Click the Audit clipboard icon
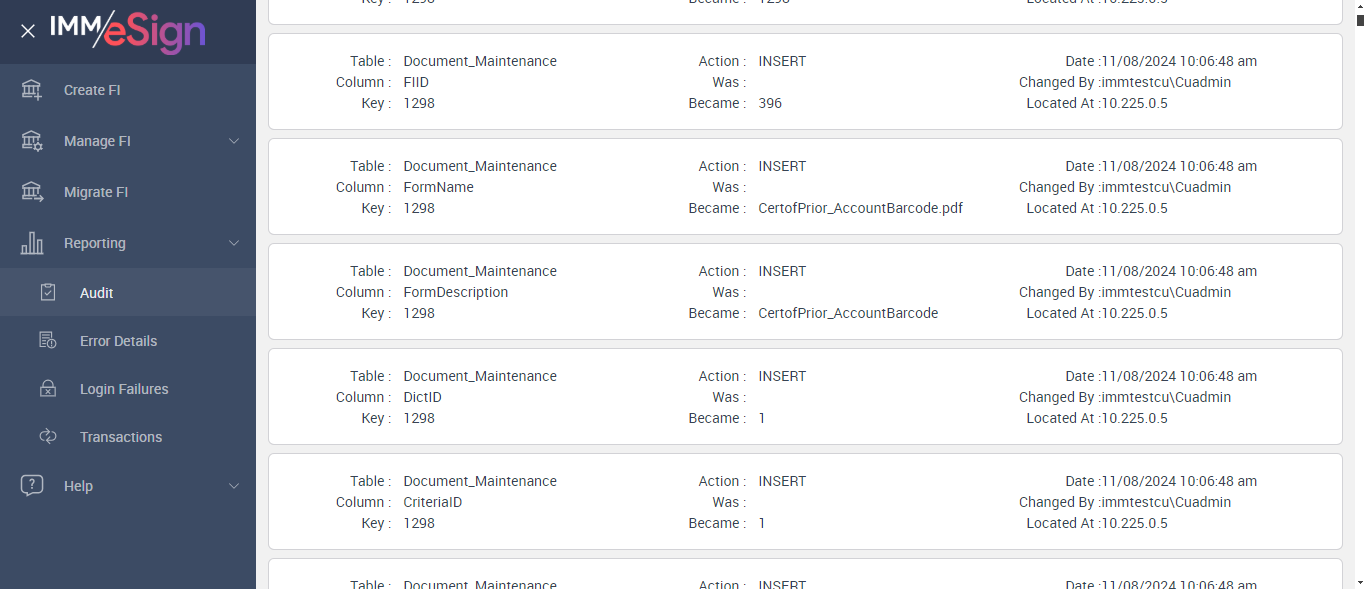The width and height of the screenshot is (1366, 589). [48, 293]
